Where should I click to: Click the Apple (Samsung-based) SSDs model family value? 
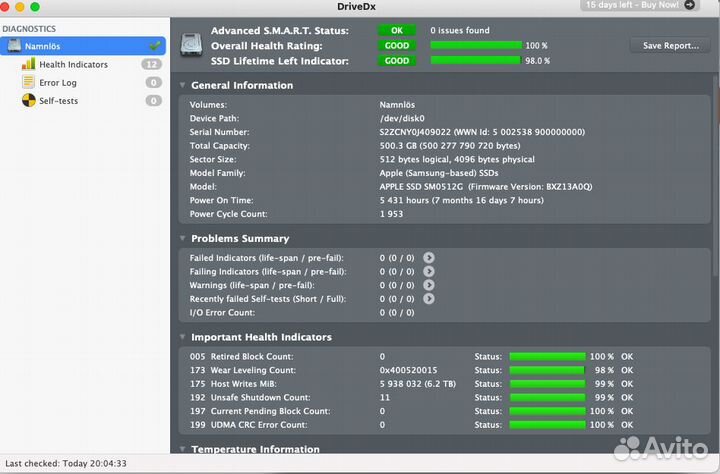439,173
